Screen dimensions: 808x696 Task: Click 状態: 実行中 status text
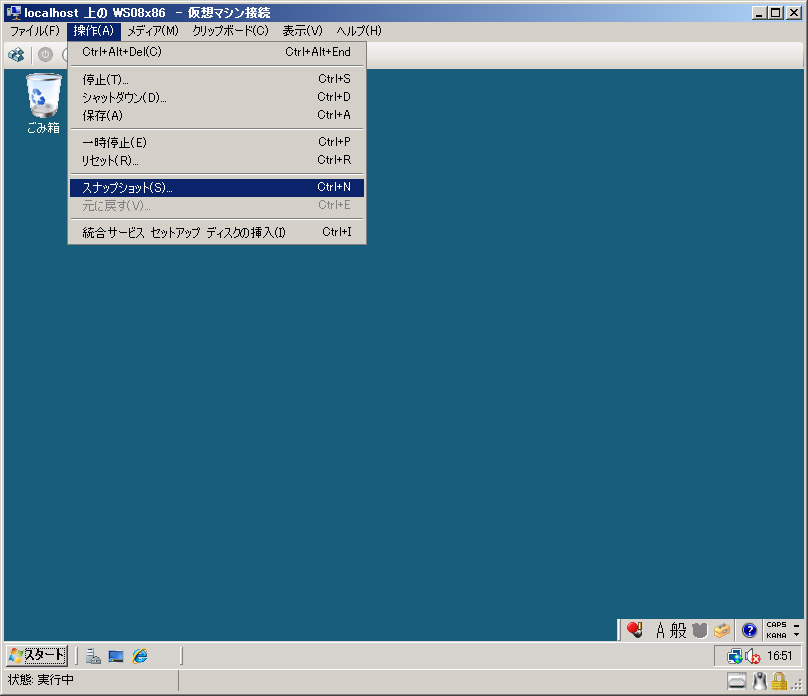point(41,680)
